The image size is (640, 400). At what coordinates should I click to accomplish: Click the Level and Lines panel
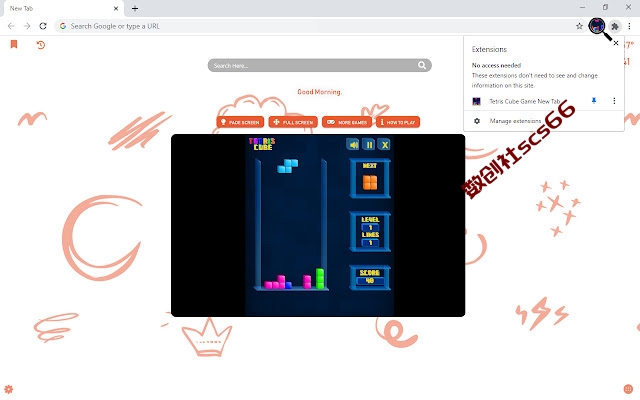pyautogui.click(x=370, y=232)
